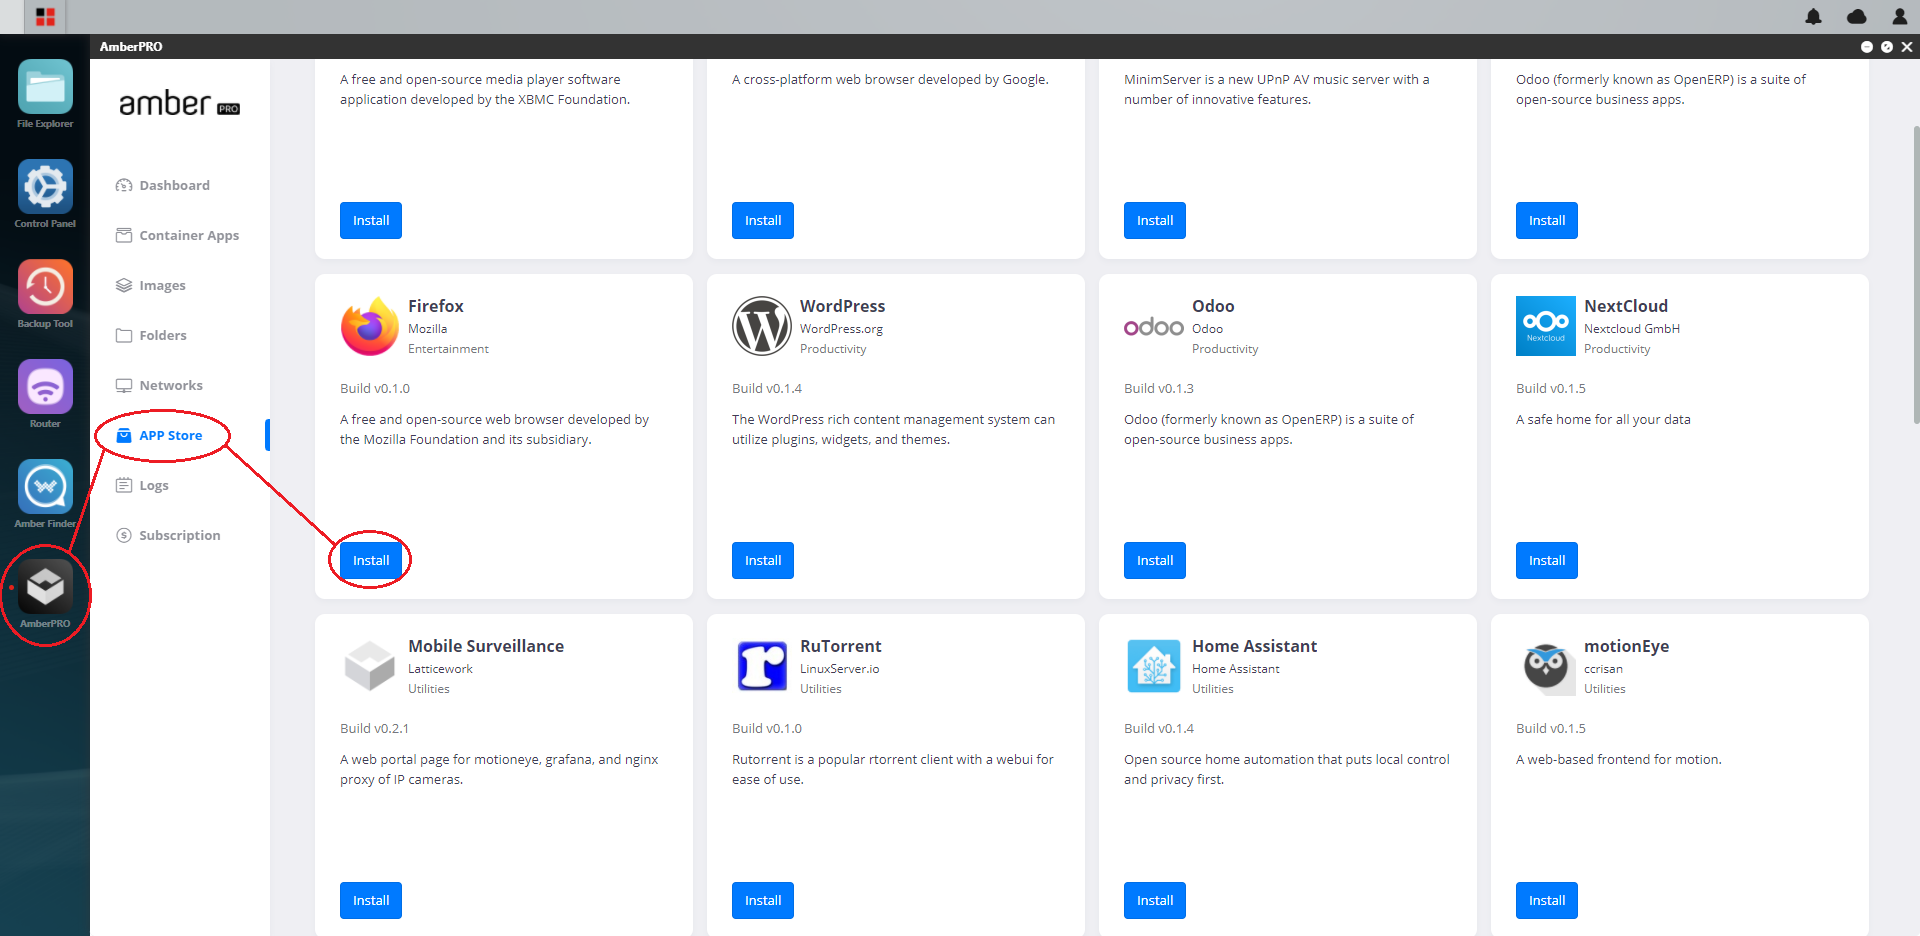
Task: Open the user account icon
Action: tap(1899, 17)
